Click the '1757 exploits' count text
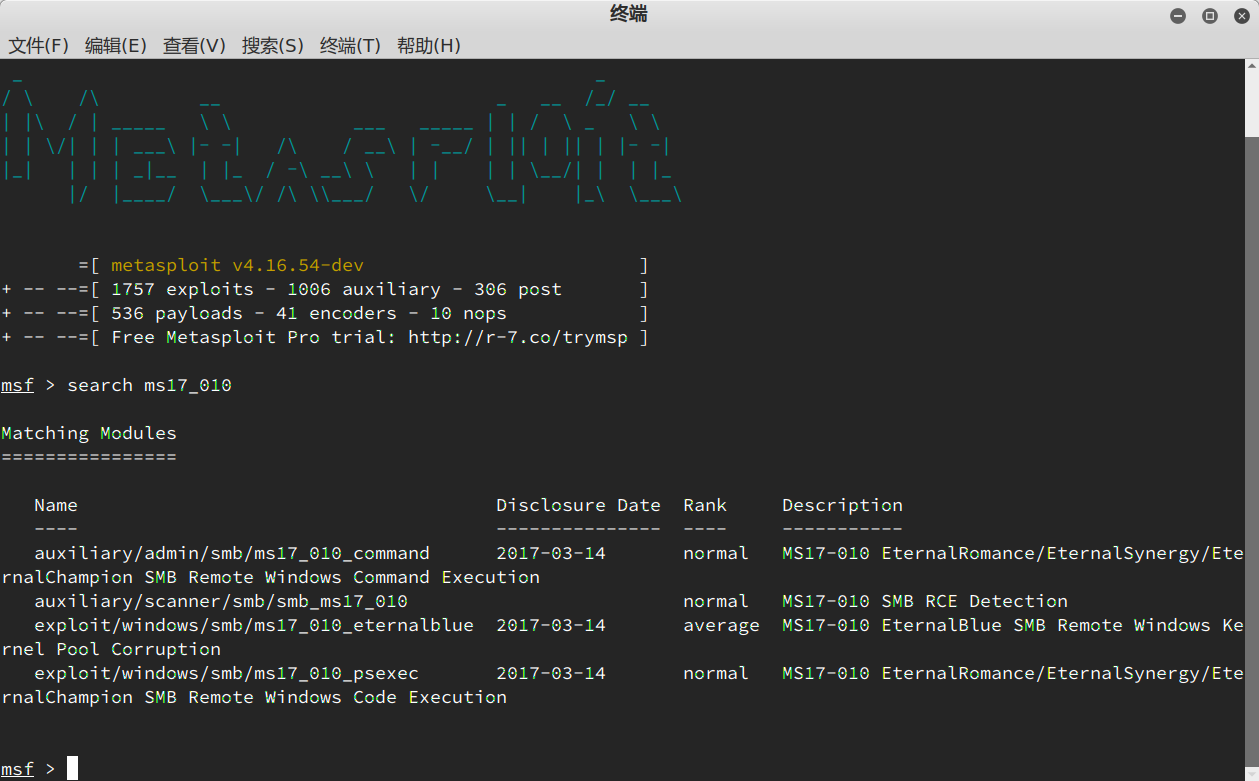 click(x=182, y=289)
